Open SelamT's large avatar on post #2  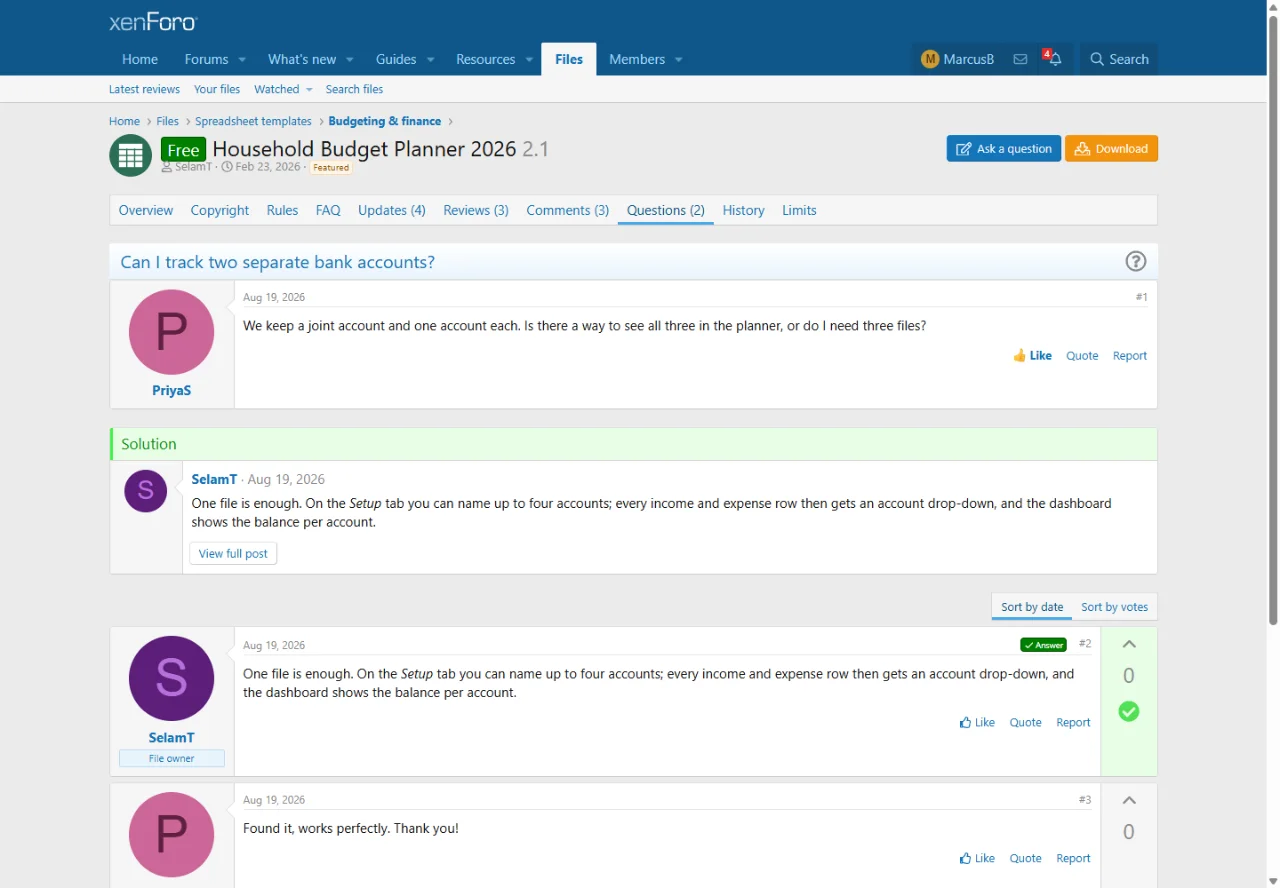click(171, 678)
